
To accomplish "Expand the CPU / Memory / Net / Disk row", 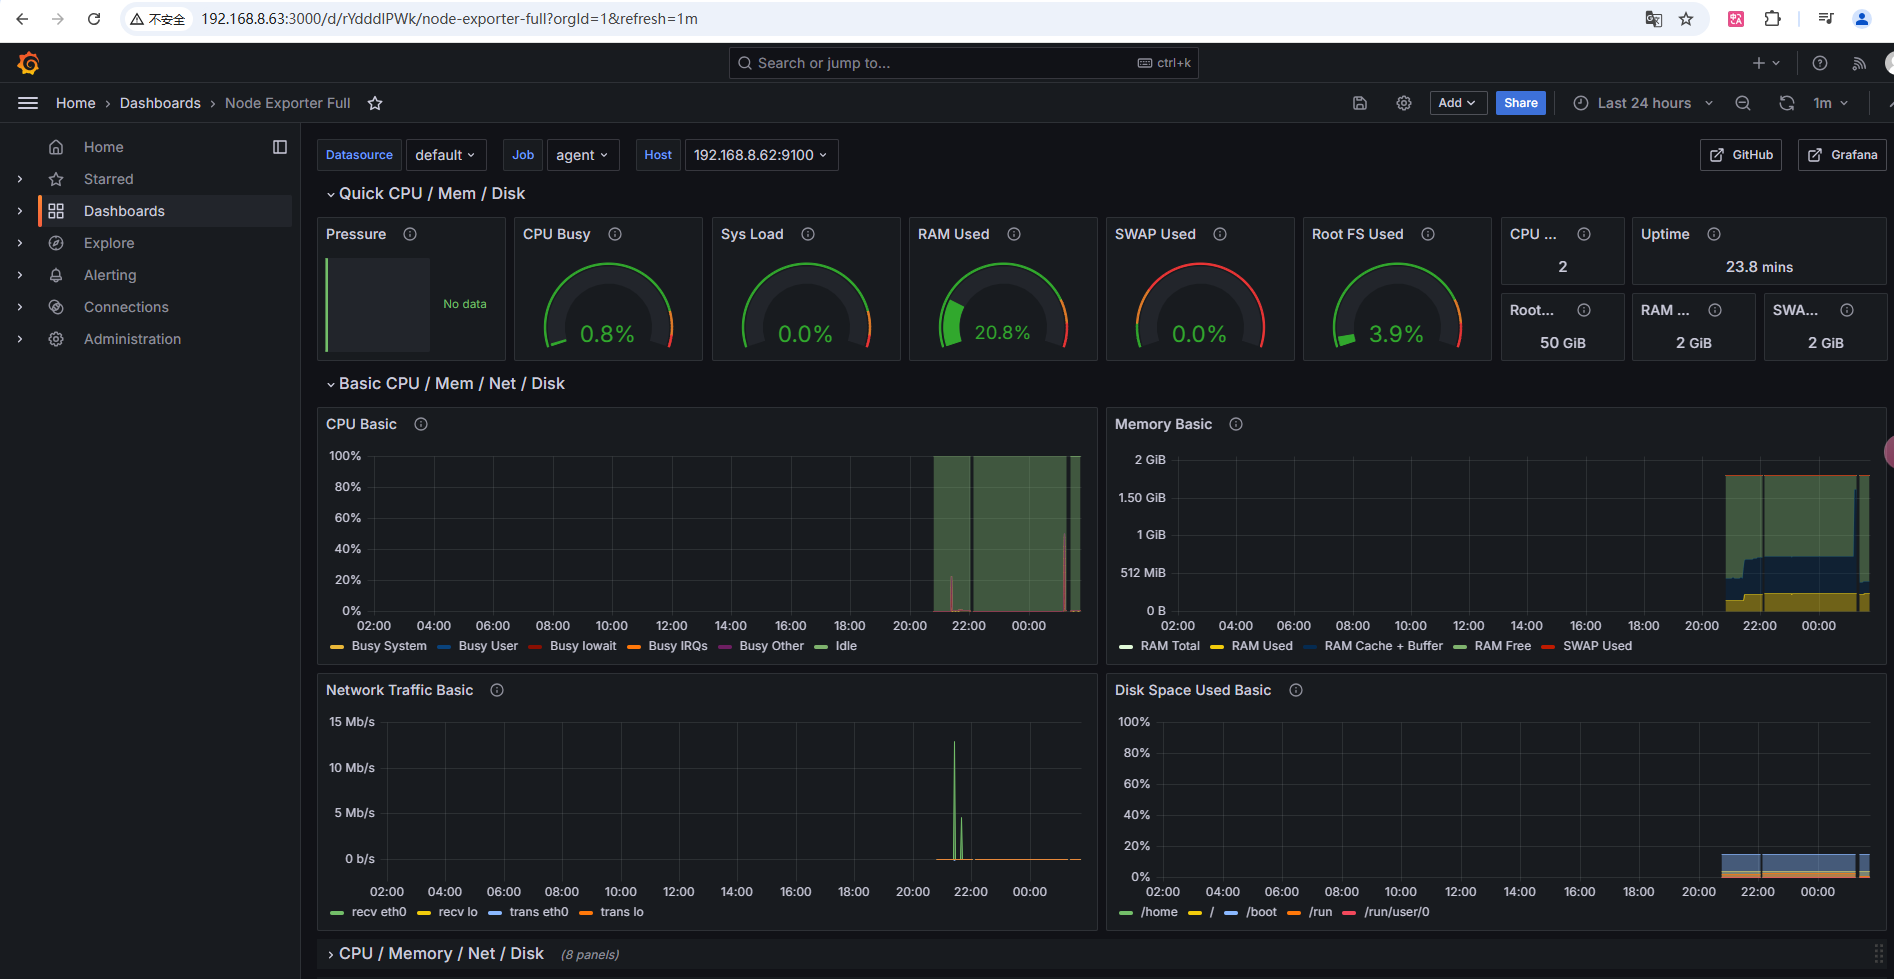I will click(440, 954).
